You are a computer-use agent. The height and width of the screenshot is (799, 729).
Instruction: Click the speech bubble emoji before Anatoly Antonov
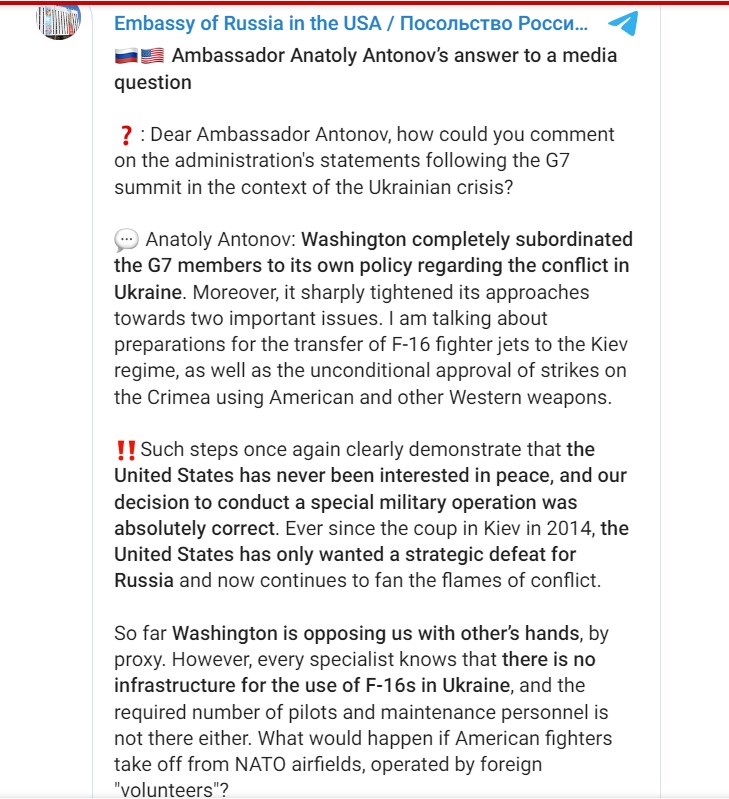point(126,240)
